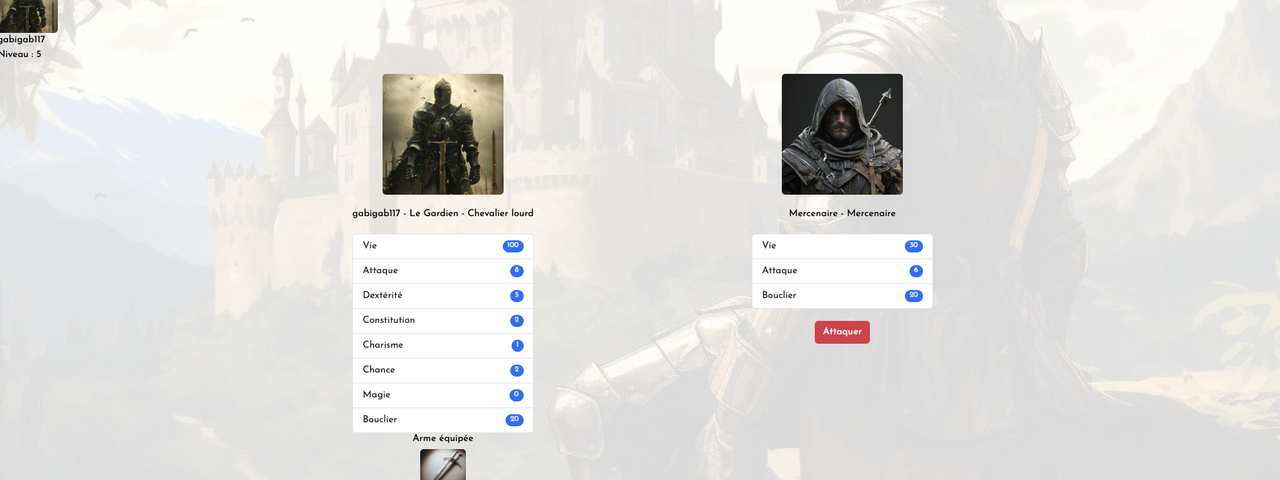1280x480 pixels.
Task: Select the Mercenaire's Bouclier stat row
Action: 842,296
